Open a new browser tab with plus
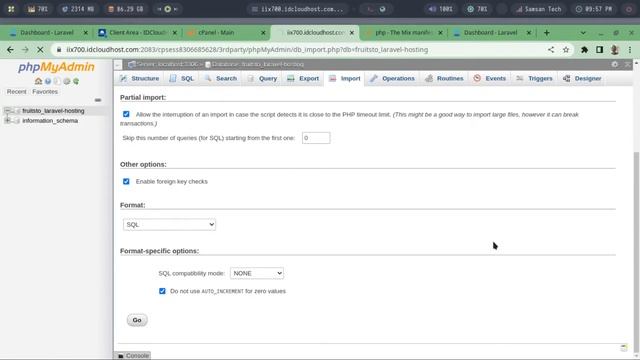Viewport: 640px width, 360px height. [547, 33]
